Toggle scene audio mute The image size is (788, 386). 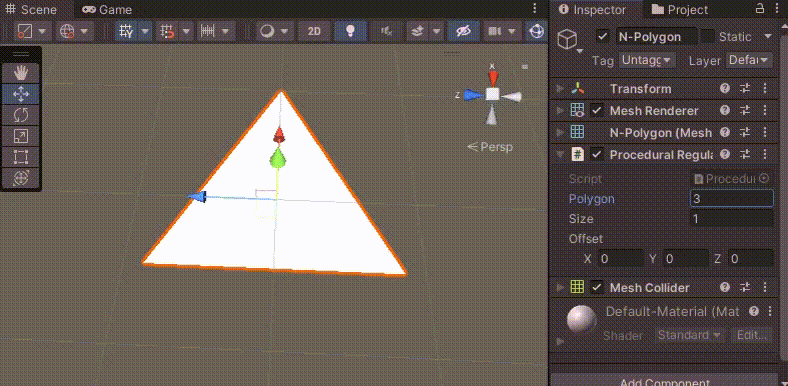tap(386, 32)
